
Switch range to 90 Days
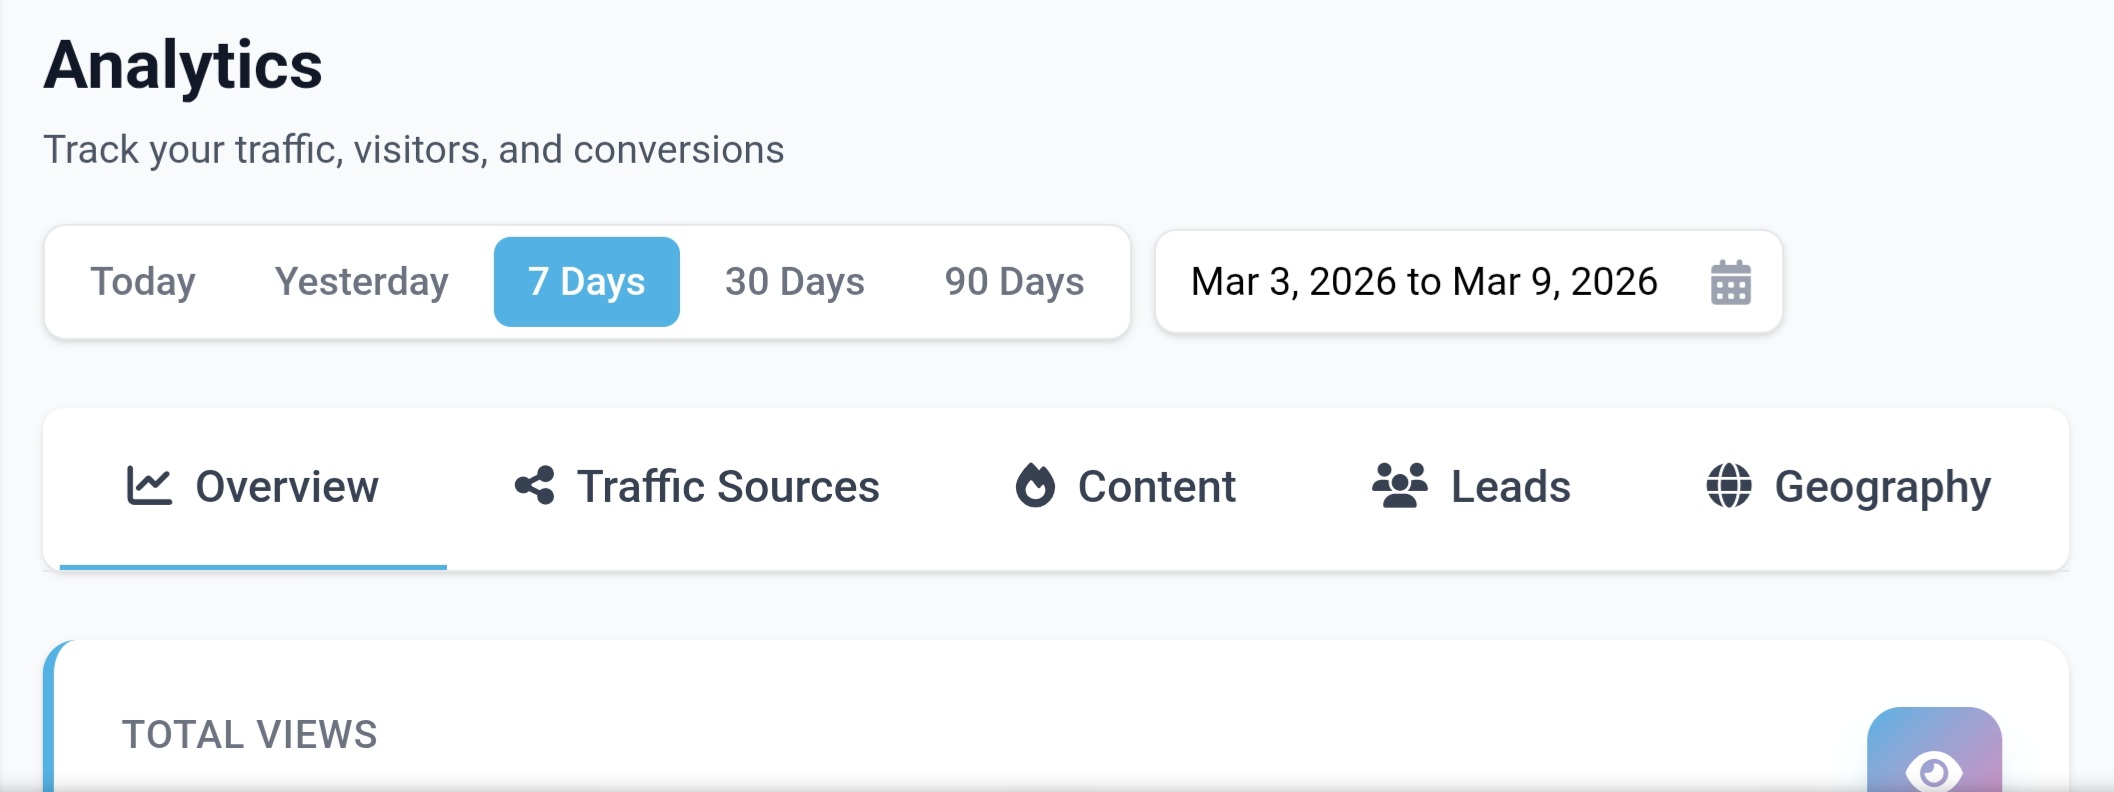(1014, 282)
